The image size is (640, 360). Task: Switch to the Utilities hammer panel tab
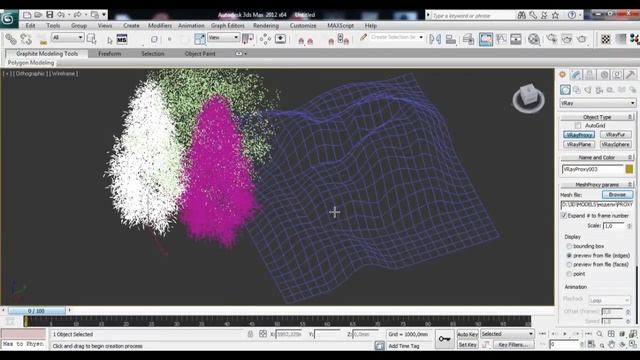click(630, 75)
